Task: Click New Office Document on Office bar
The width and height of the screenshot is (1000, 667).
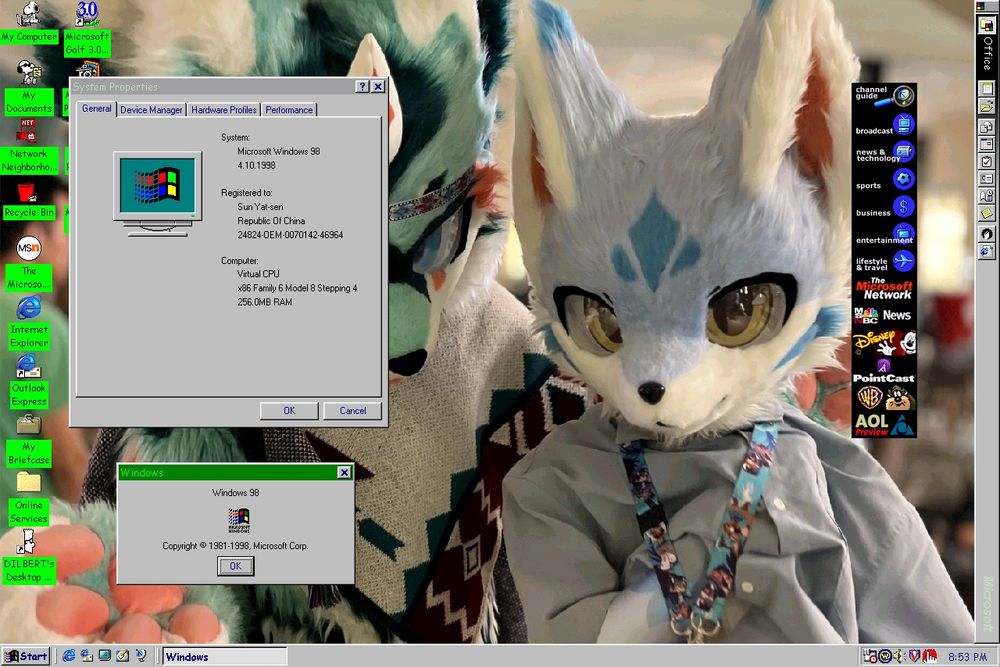Action: [x=987, y=88]
